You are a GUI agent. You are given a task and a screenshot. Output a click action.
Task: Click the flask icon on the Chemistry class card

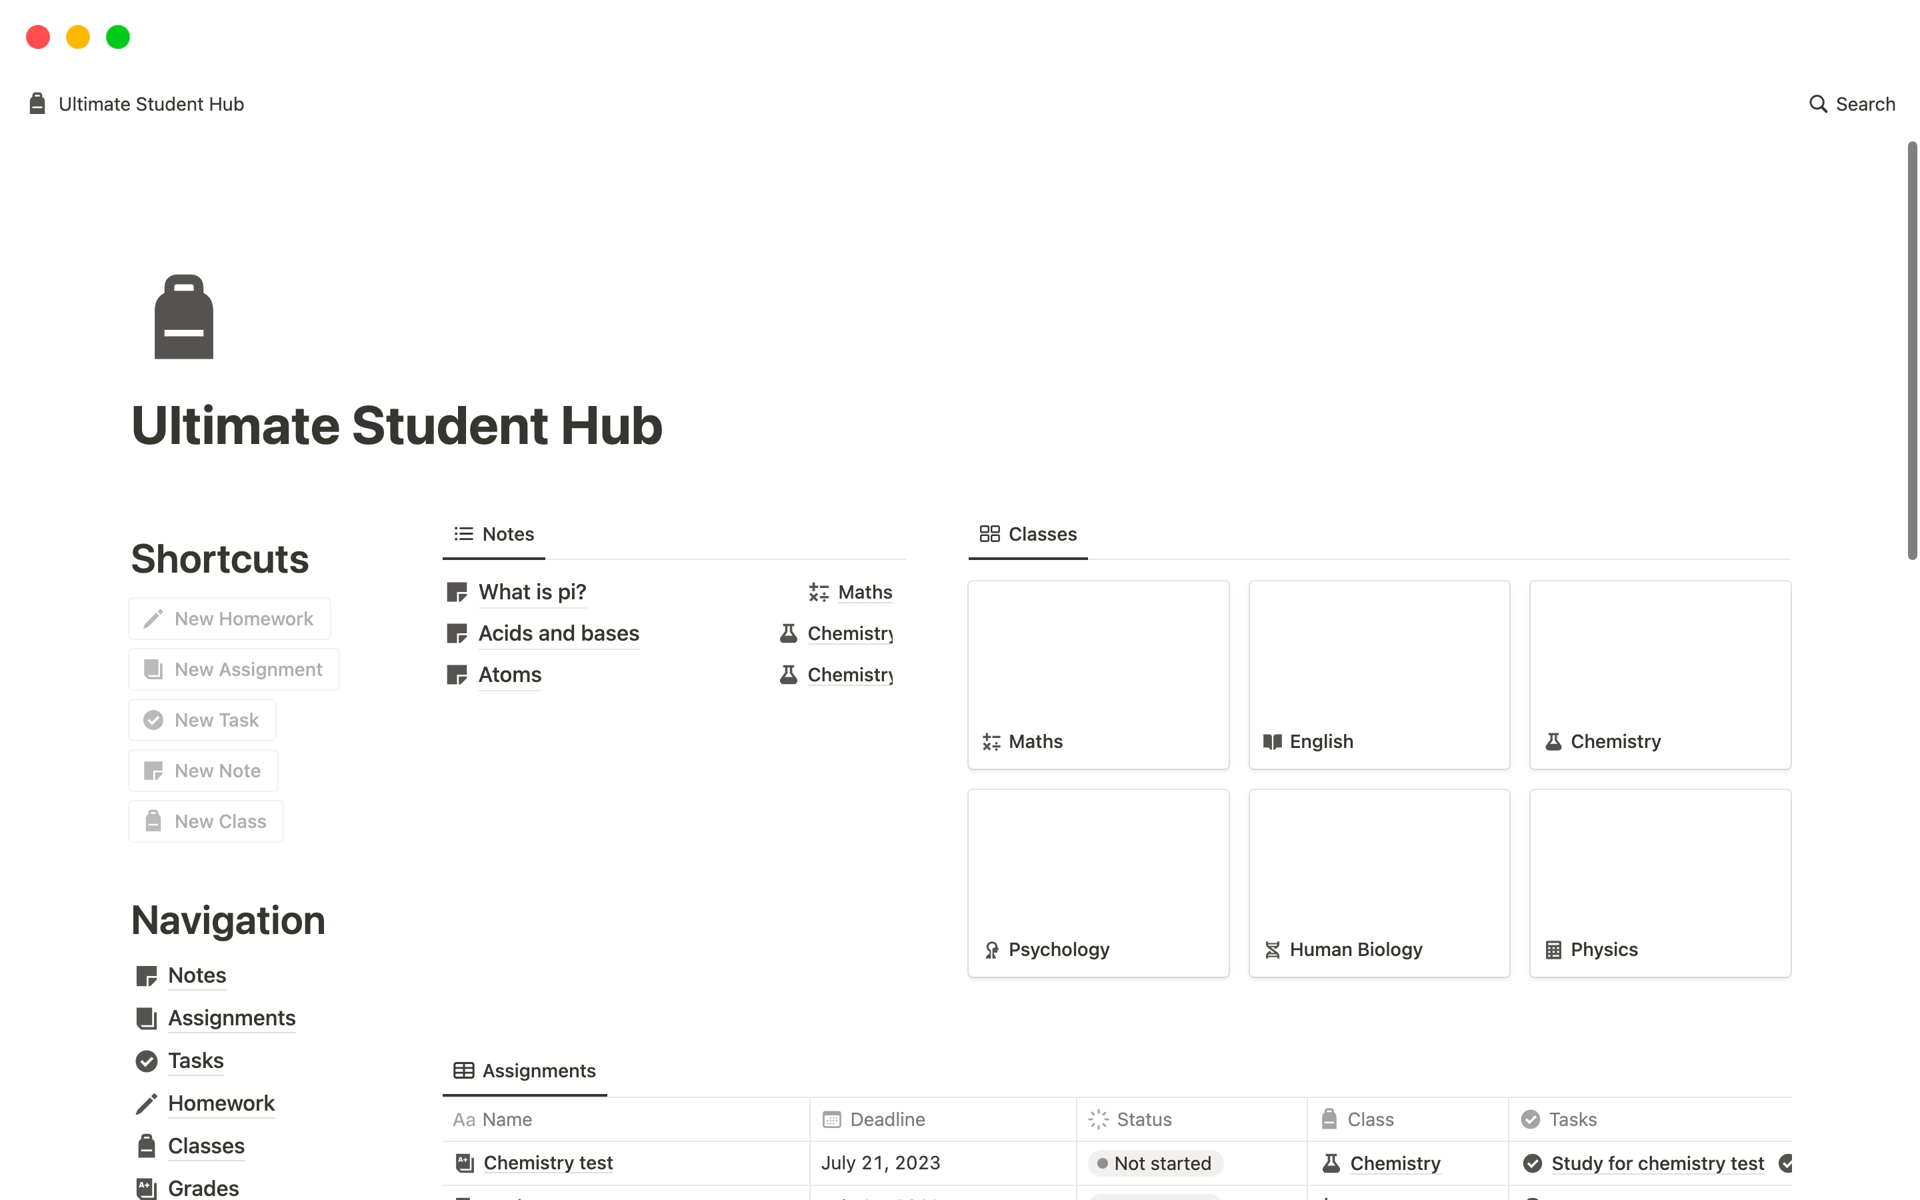click(x=1553, y=741)
